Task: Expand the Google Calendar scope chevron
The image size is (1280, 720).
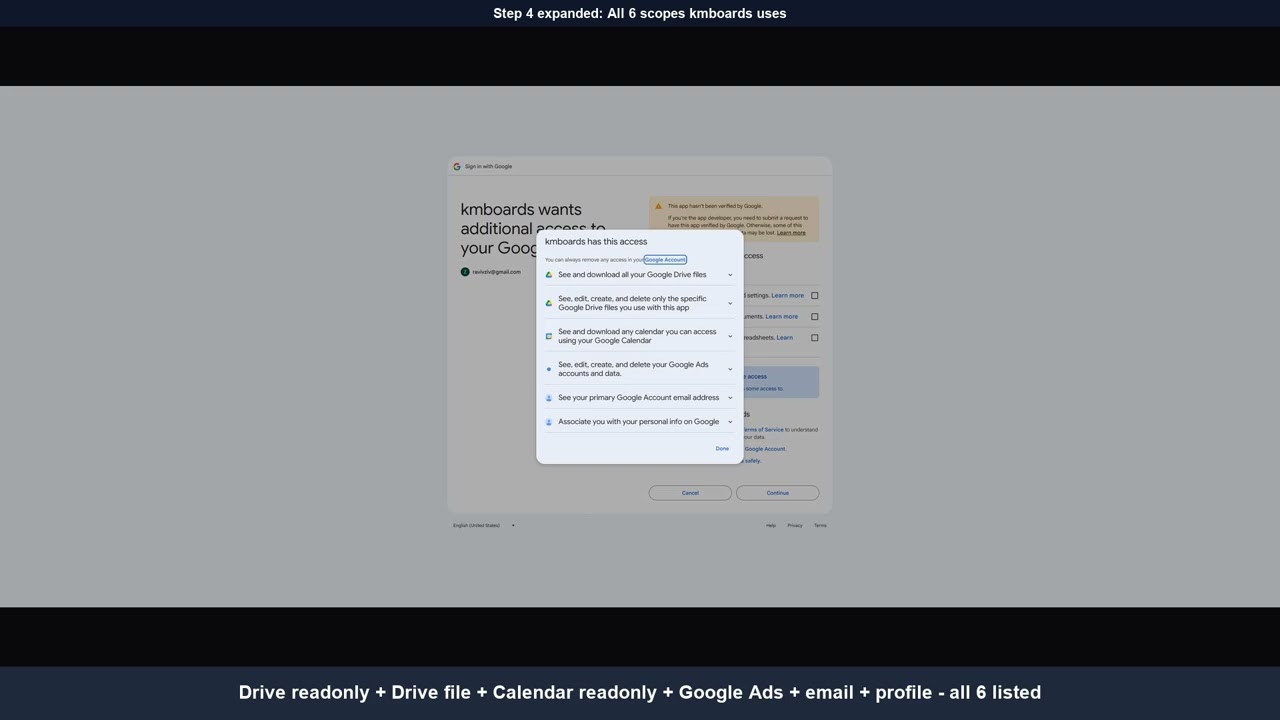Action: 730,336
